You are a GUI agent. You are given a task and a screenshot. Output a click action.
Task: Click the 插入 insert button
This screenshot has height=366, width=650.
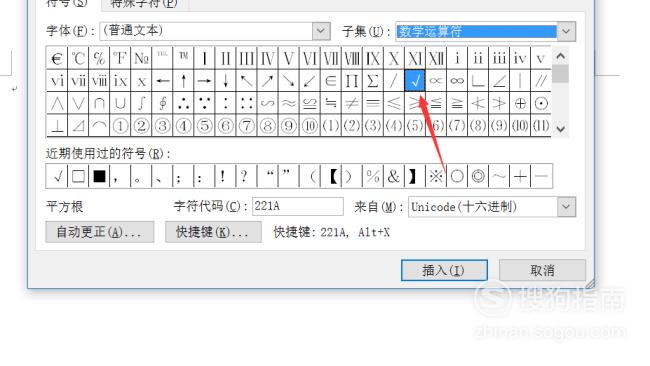pos(444,270)
